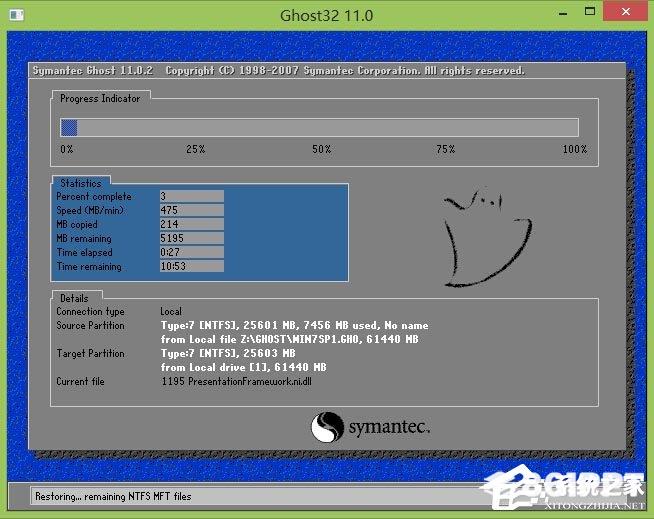Click the 50% progress marker label

322,149
